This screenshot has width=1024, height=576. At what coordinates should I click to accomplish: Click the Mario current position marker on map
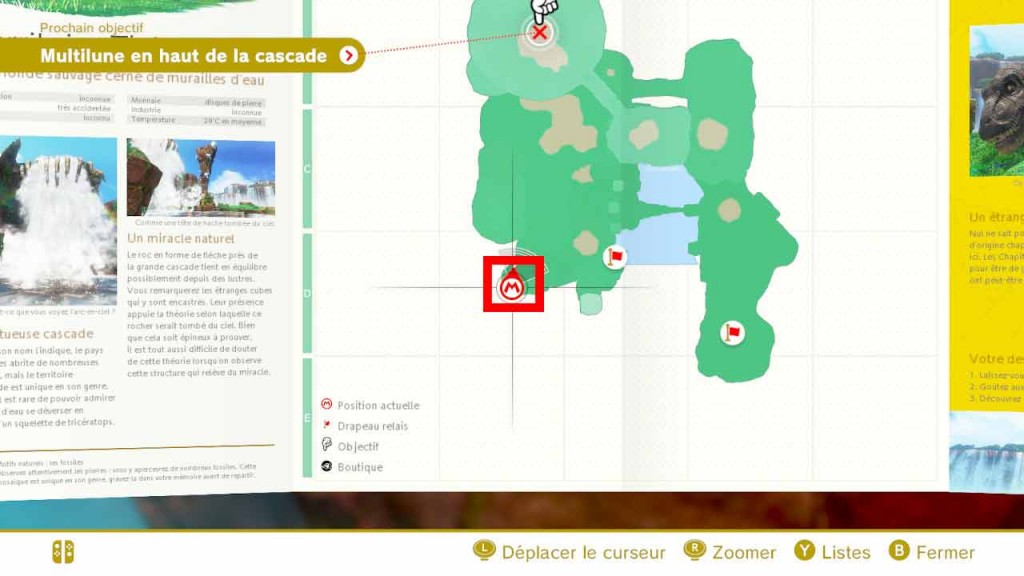(x=511, y=285)
